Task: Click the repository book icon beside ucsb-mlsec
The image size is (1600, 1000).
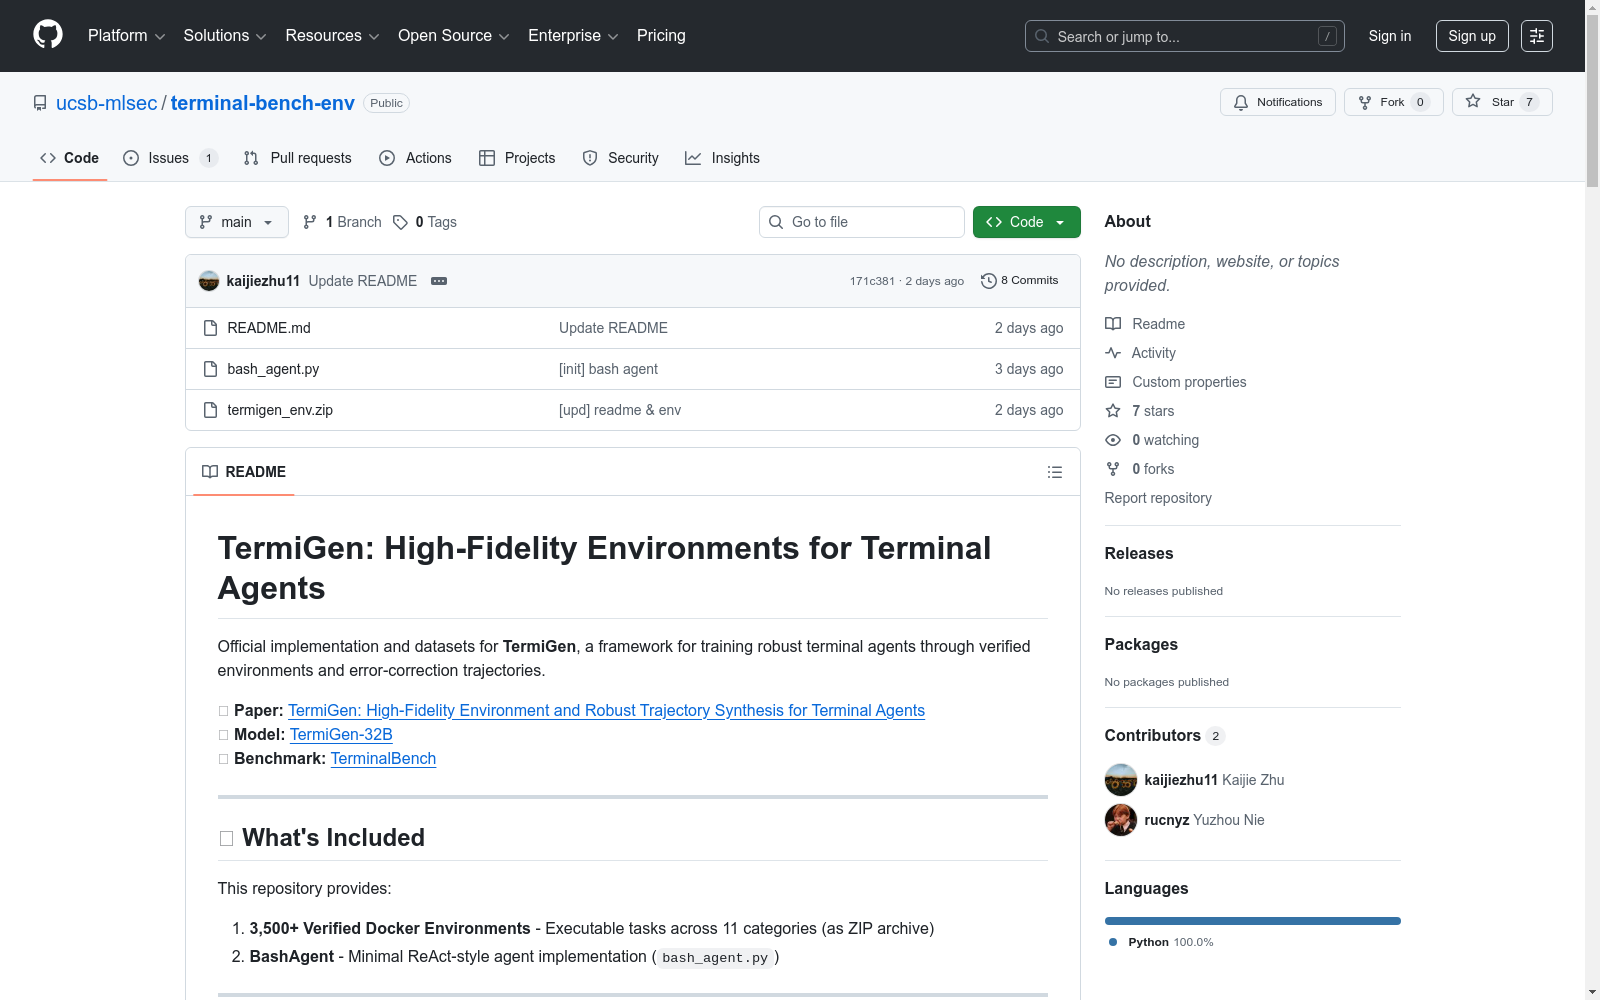Action: pos(40,103)
